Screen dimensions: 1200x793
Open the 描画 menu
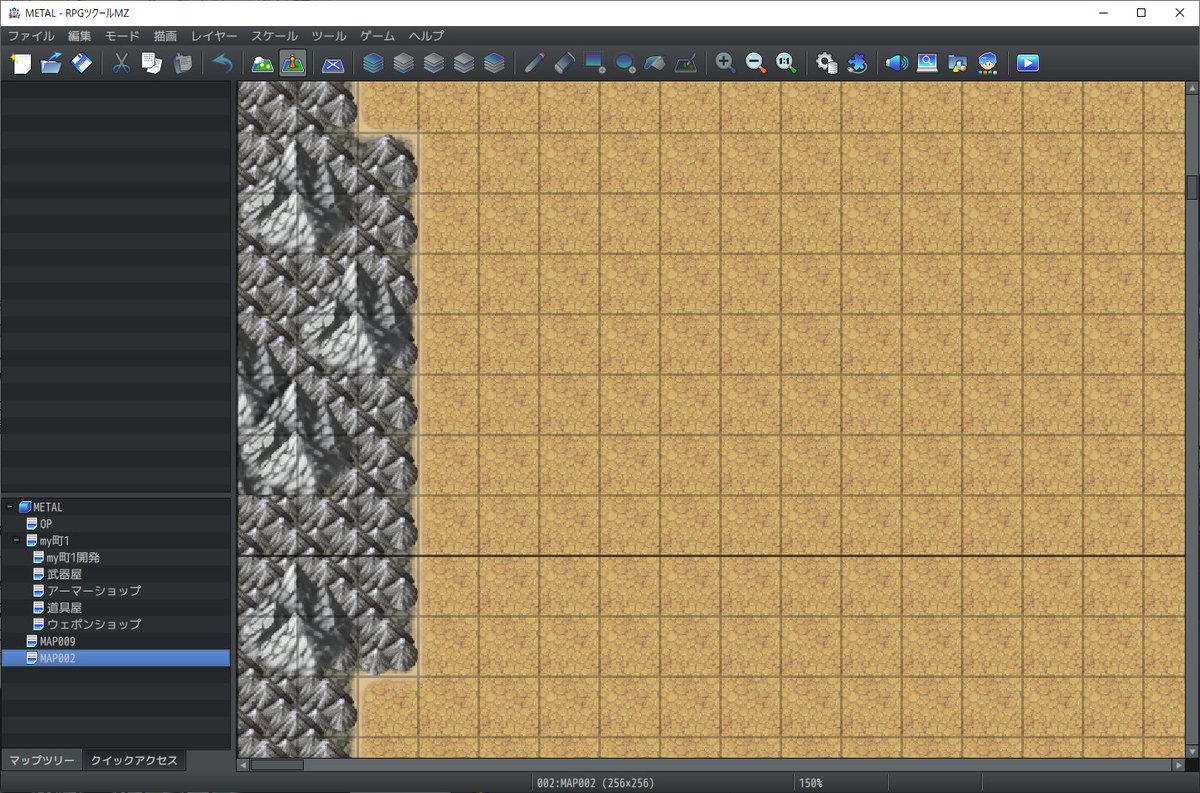coord(165,36)
